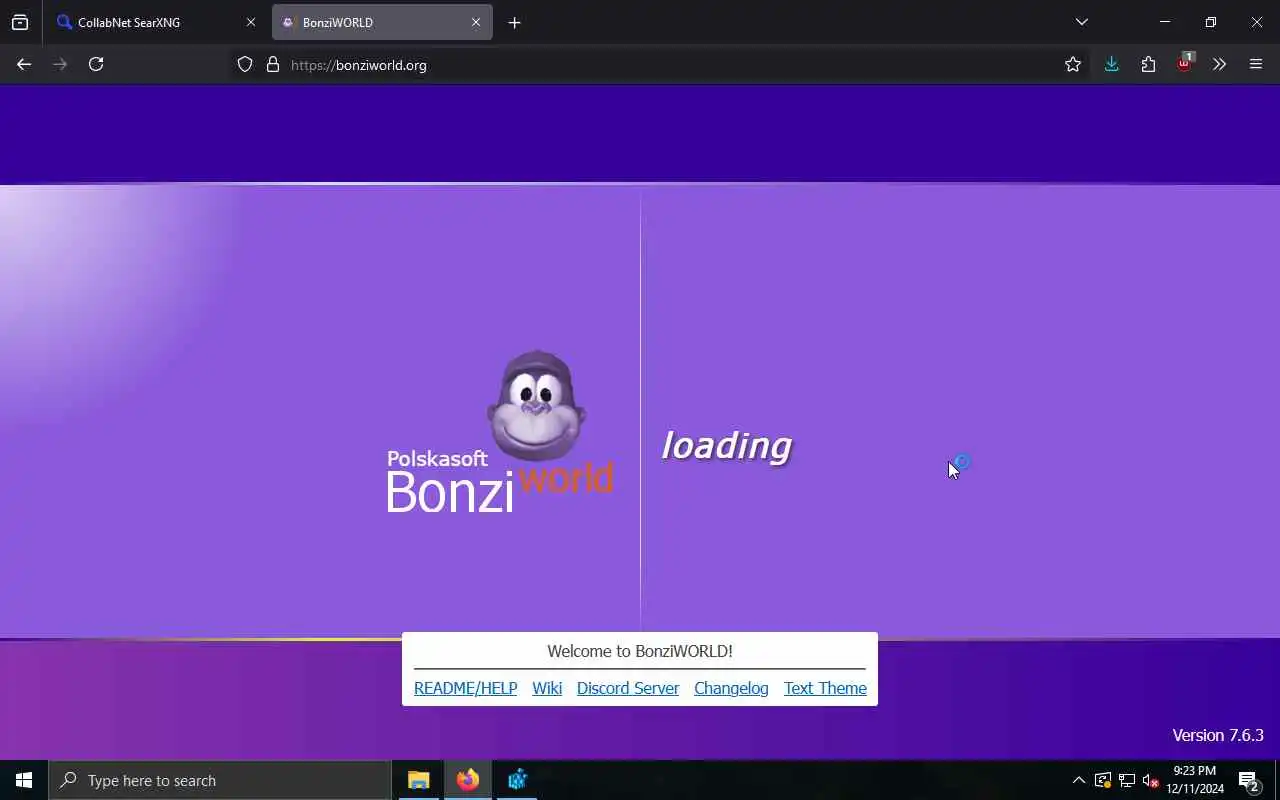Click the muted volume tray icon
1280x800 pixels.
pos(1150,780)
